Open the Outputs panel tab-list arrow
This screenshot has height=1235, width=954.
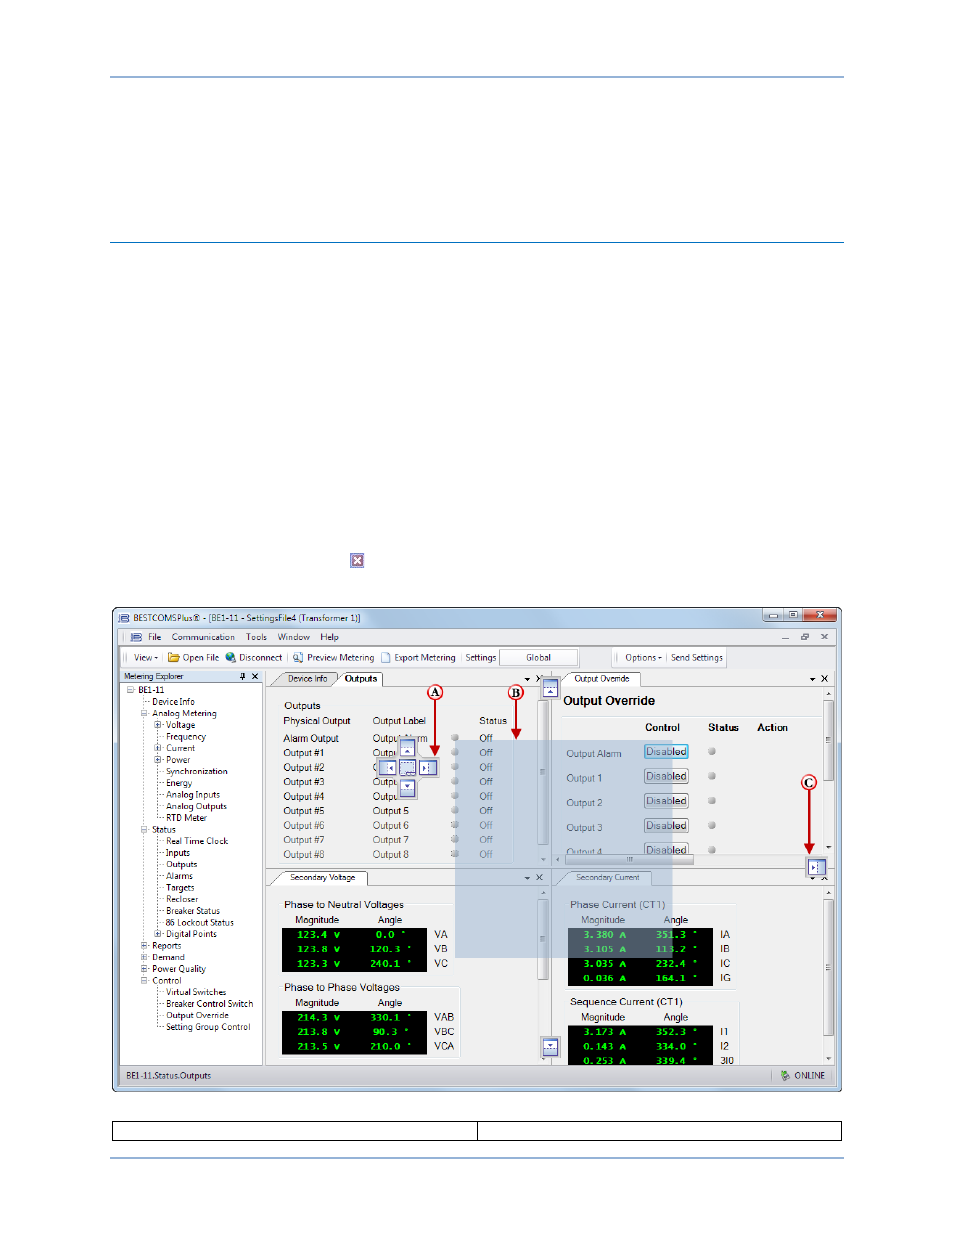[x=527, y=679]
